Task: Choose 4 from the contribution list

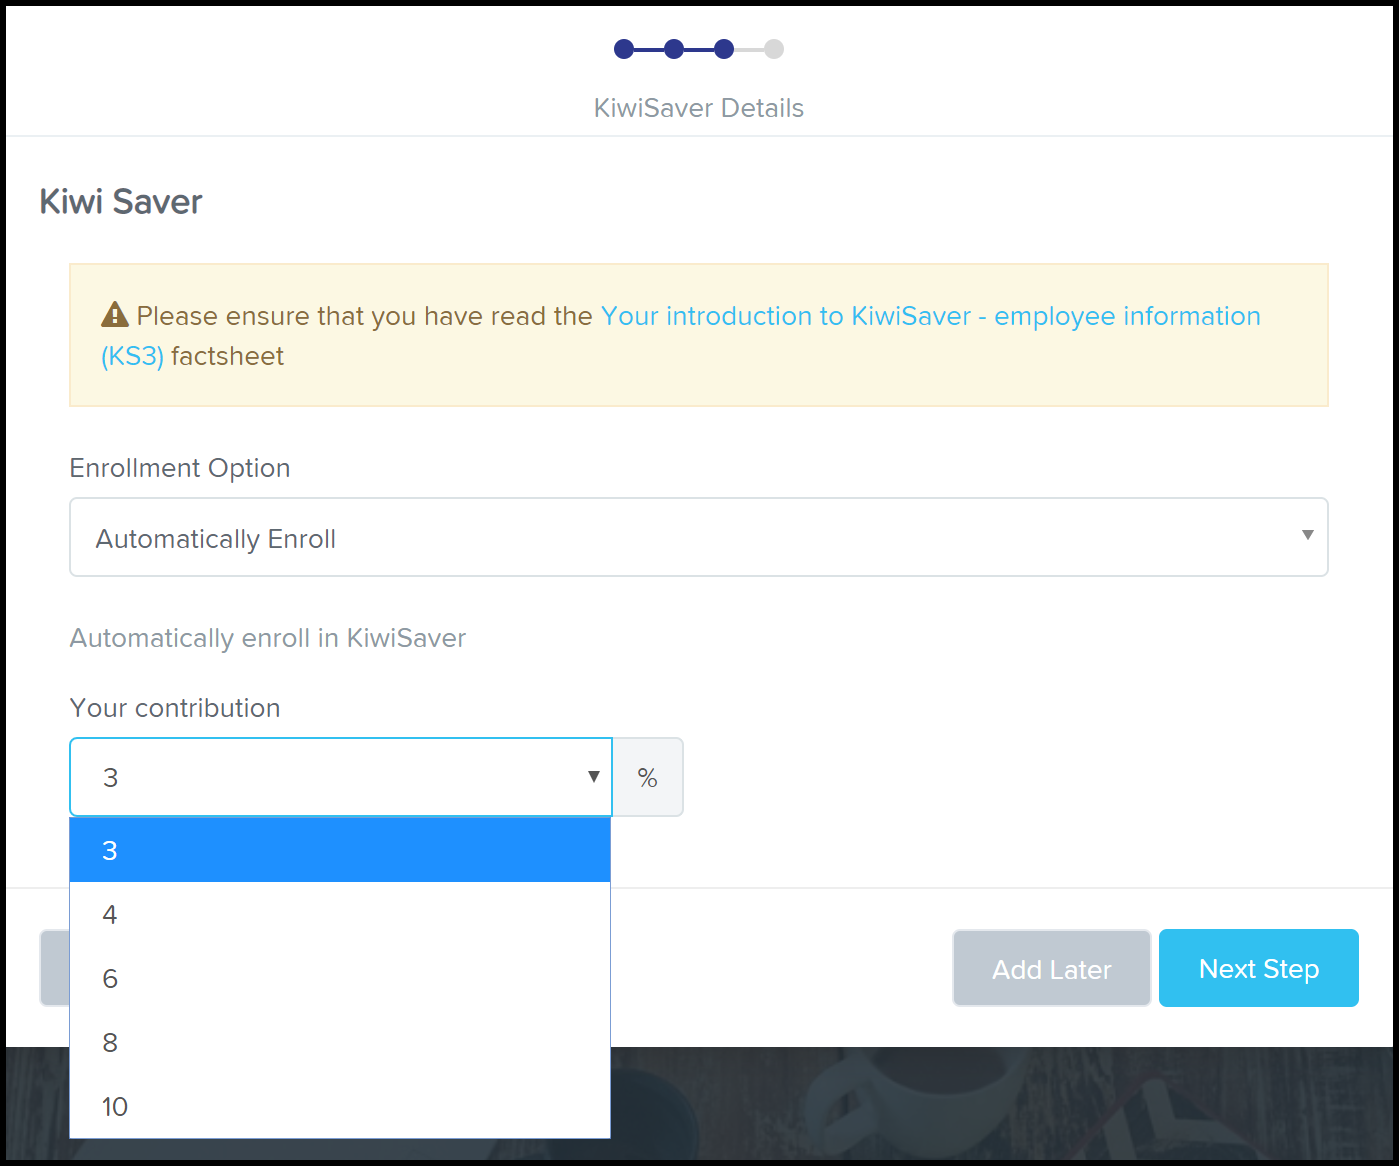Action: (x=340, y=914)
